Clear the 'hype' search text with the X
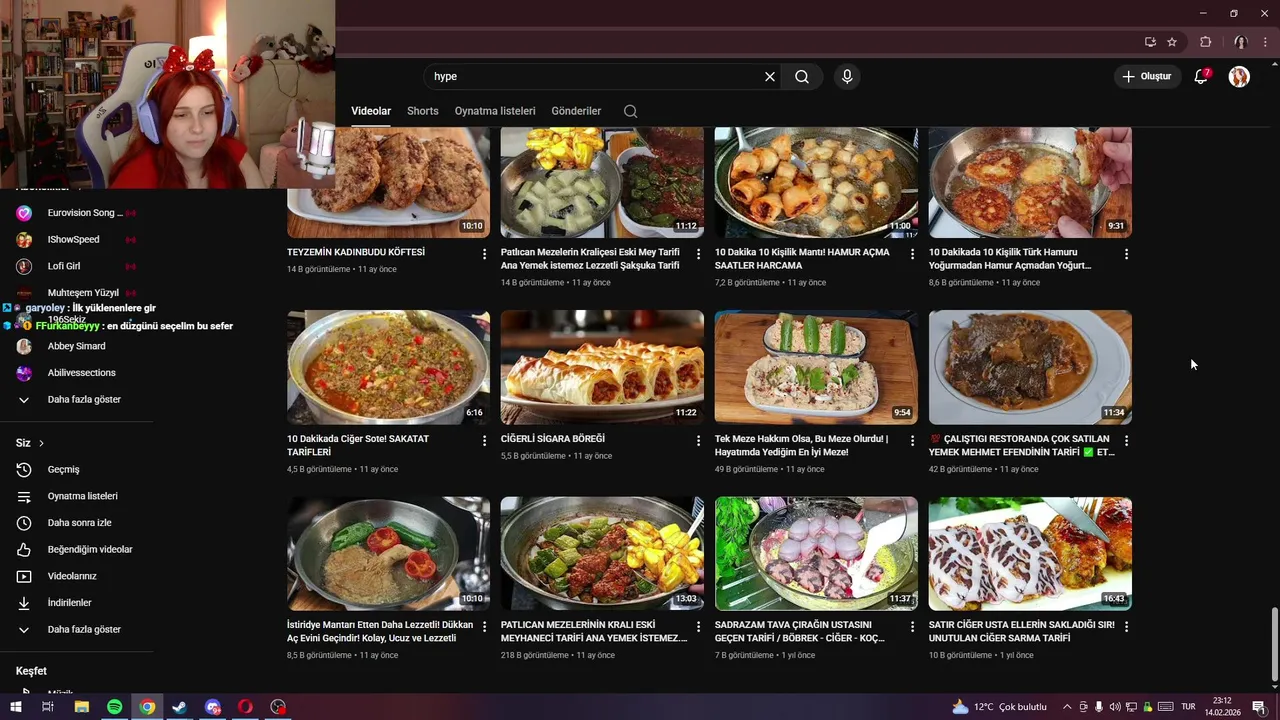1280x720 pixels. pyautogui.click(x=770, y=76)
